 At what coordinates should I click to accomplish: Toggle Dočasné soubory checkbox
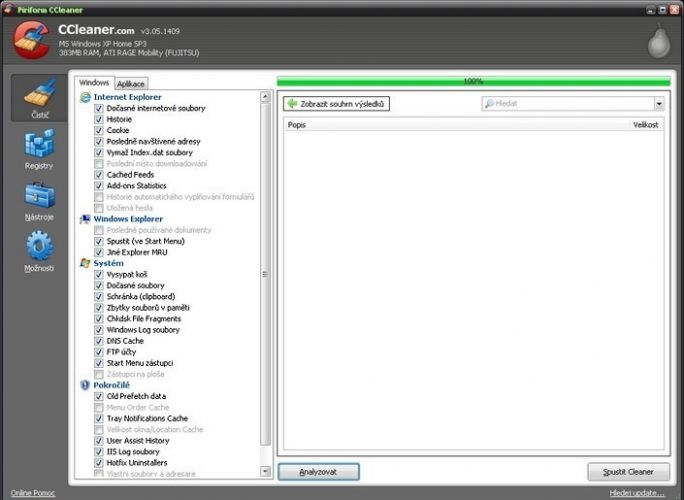99,286
